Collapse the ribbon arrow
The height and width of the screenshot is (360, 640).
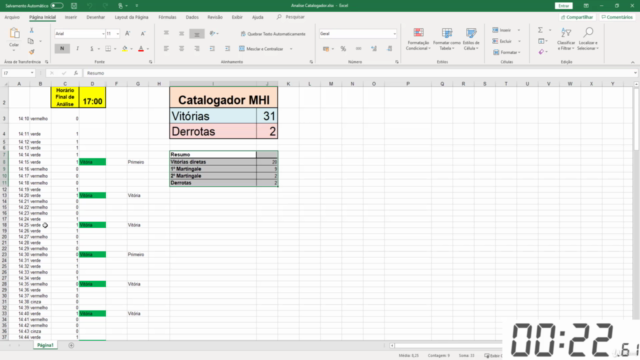point(633,62)
